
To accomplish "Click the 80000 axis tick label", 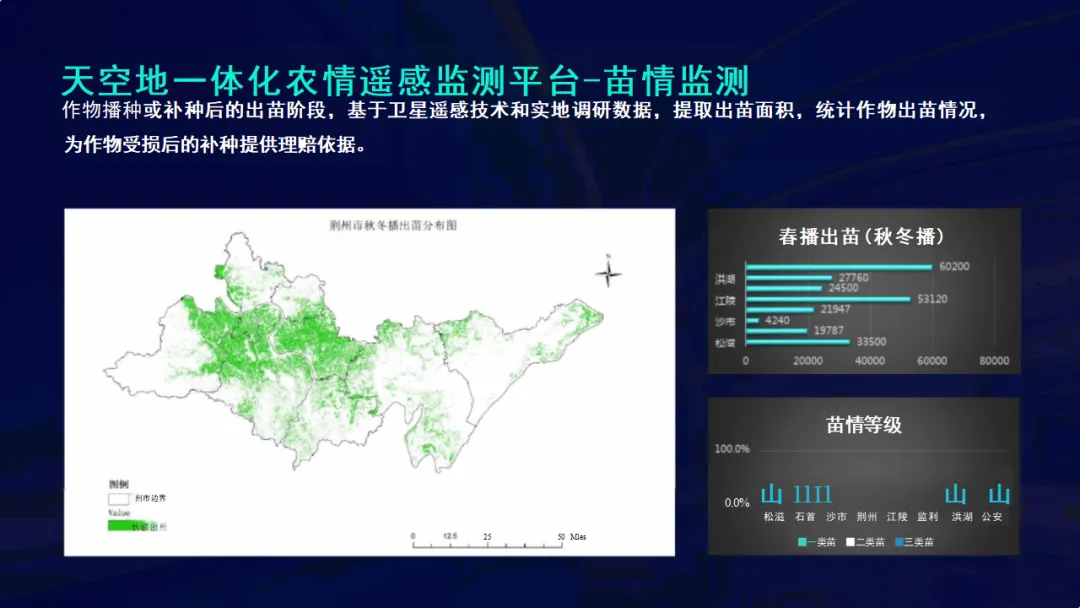I will point(994,361).
